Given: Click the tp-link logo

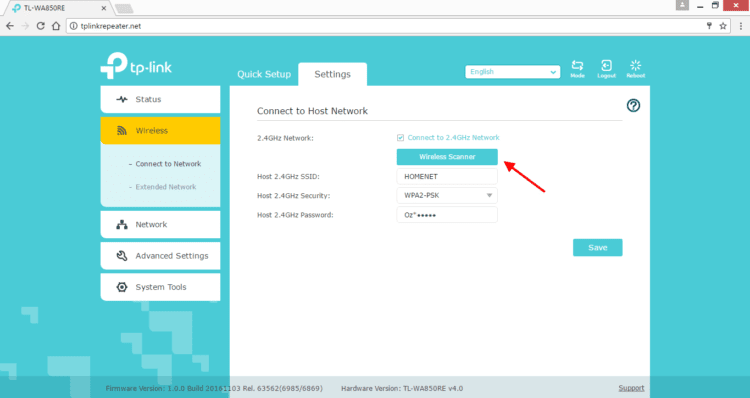Looking at the screenshot, I should (x=136, y=66).
